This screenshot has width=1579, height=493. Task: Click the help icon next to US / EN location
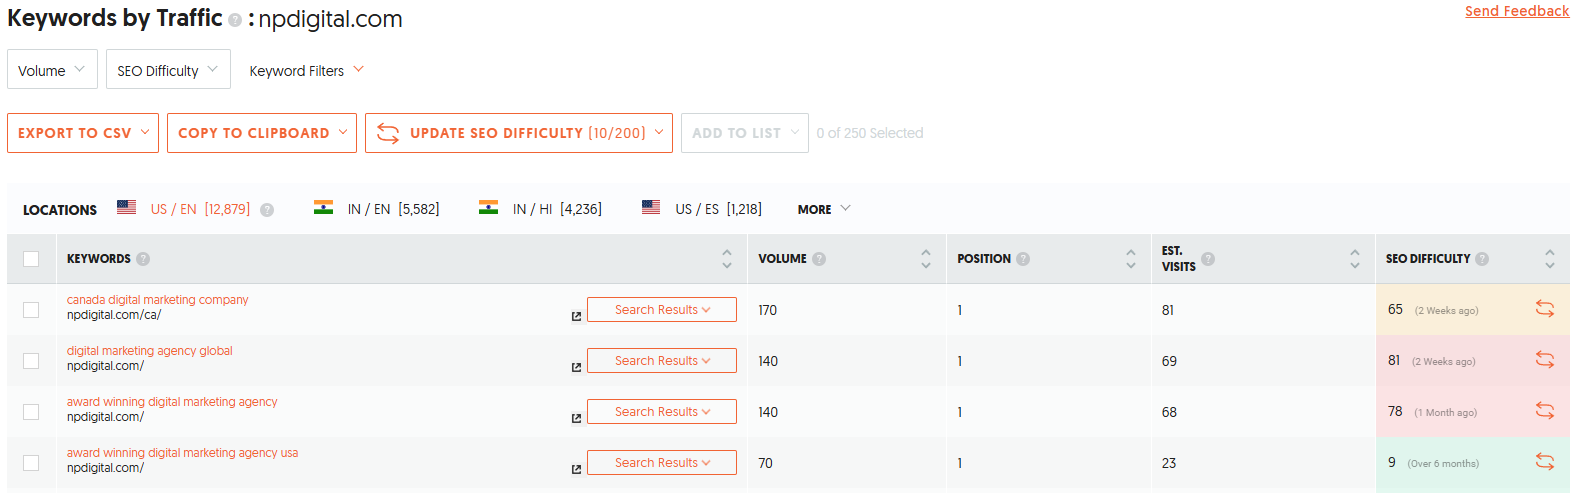pos(267,210)
